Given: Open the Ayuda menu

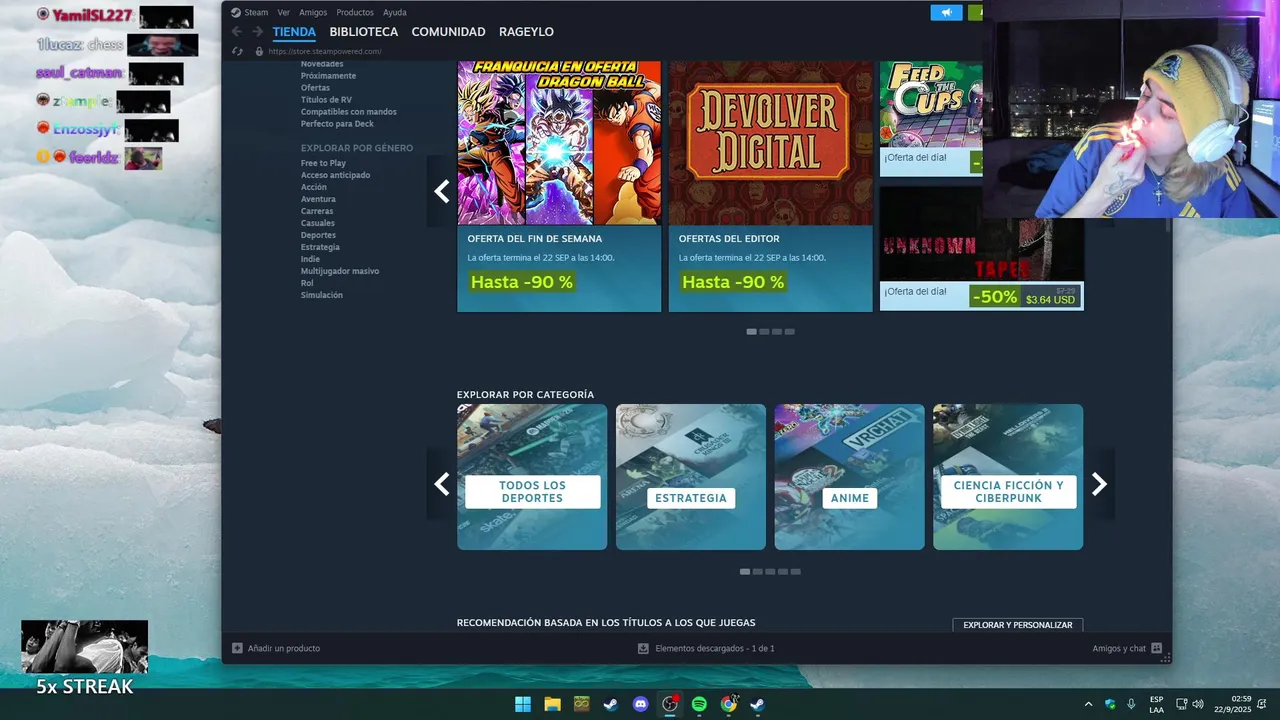Looking at the screenshot, I should [395, 13].
